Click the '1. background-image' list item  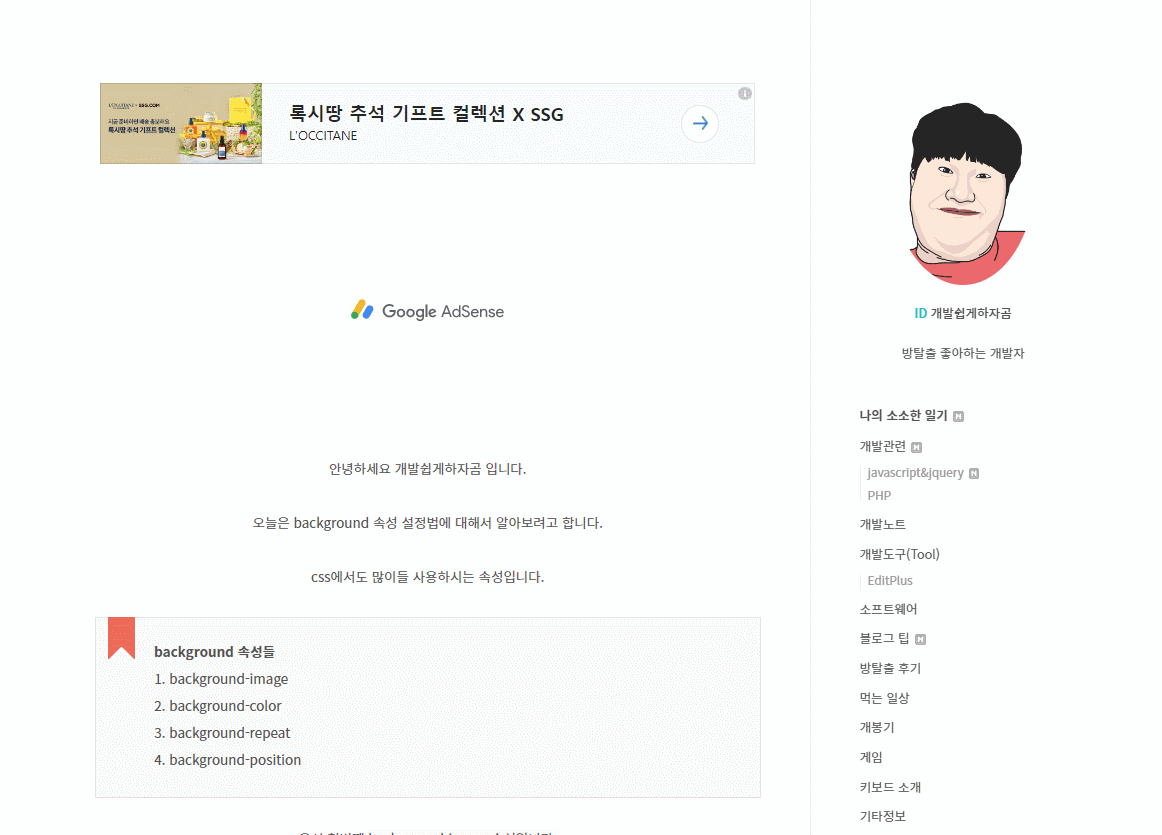(221, 679)
